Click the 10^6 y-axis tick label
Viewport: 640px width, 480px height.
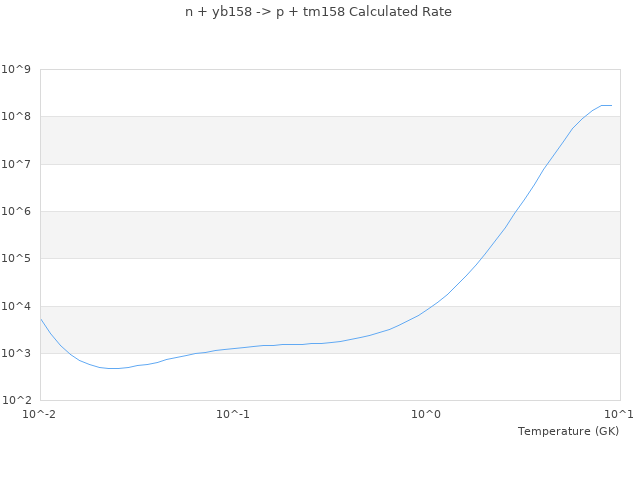click(16, 212)
